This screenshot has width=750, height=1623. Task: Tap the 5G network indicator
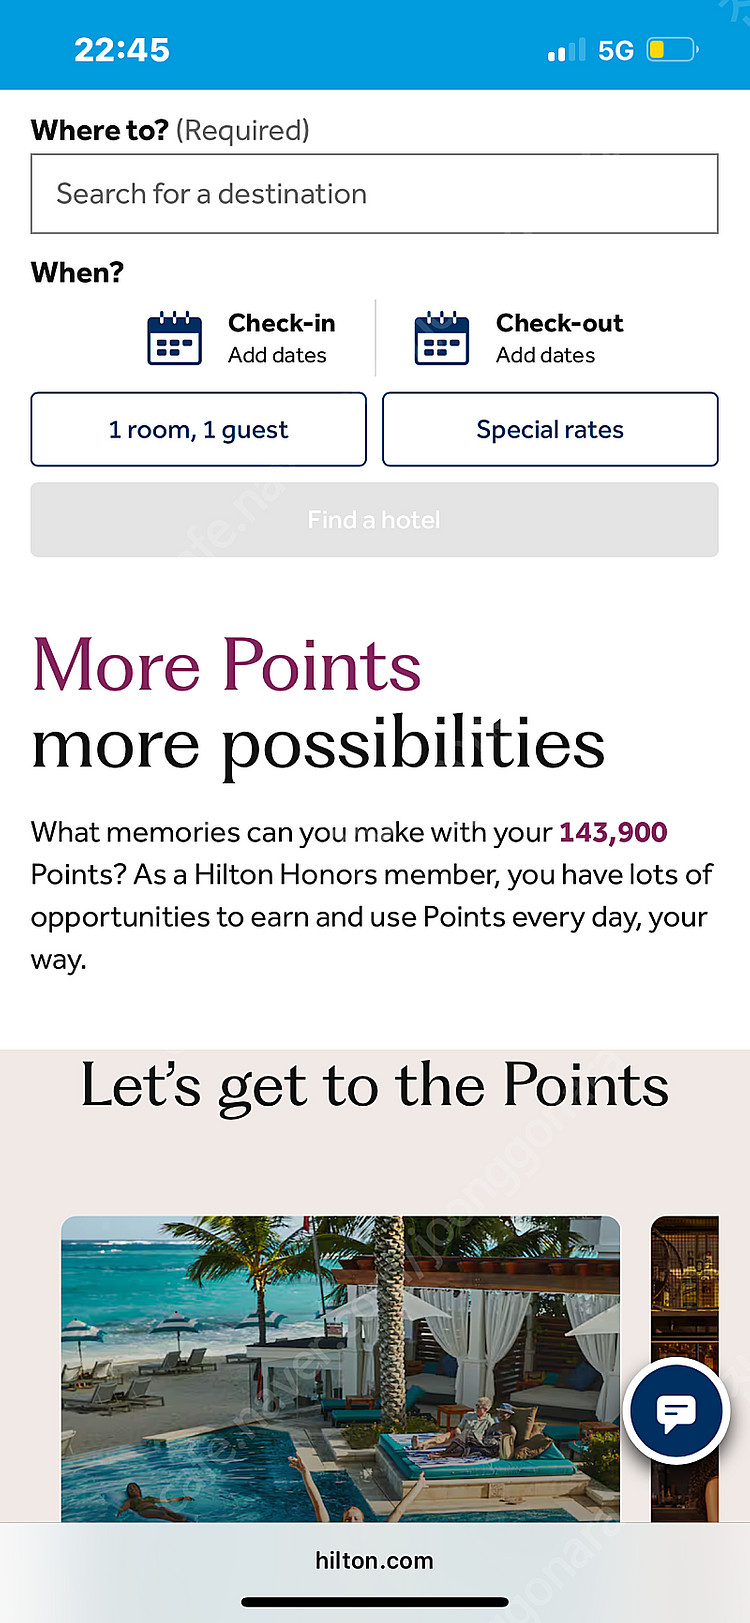coord(616,51)
